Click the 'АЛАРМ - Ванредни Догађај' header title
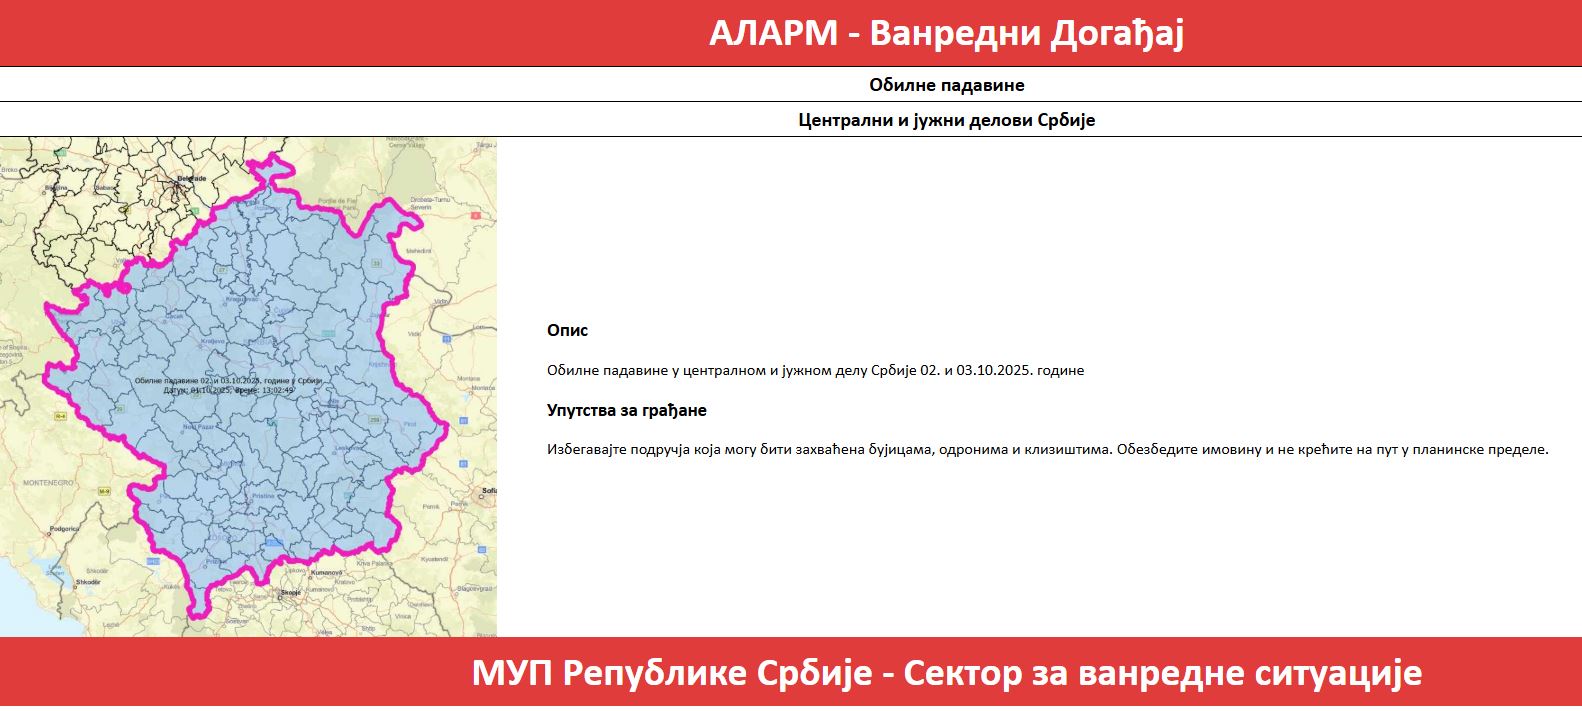This screenshot has height=711, width=1582. [946, 33]
